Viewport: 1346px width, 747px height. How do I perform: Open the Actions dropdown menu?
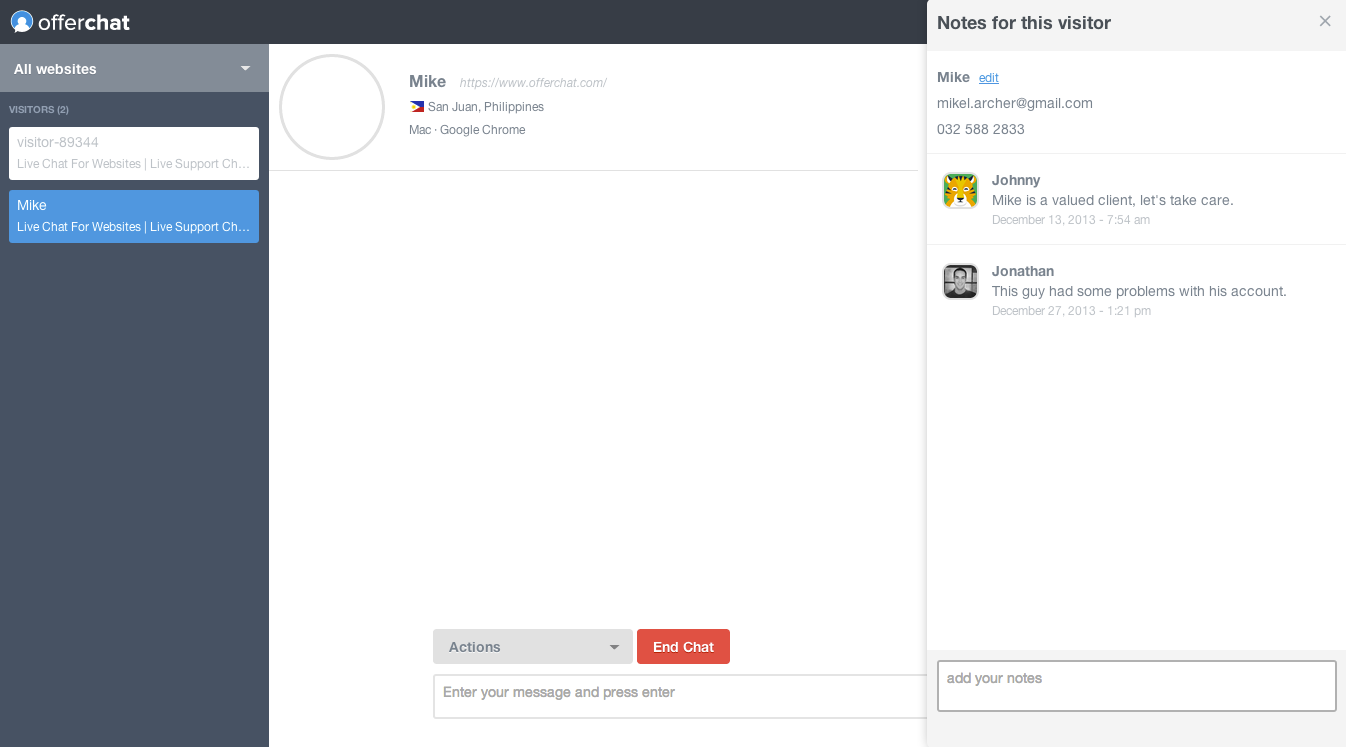tap(532, 647)
